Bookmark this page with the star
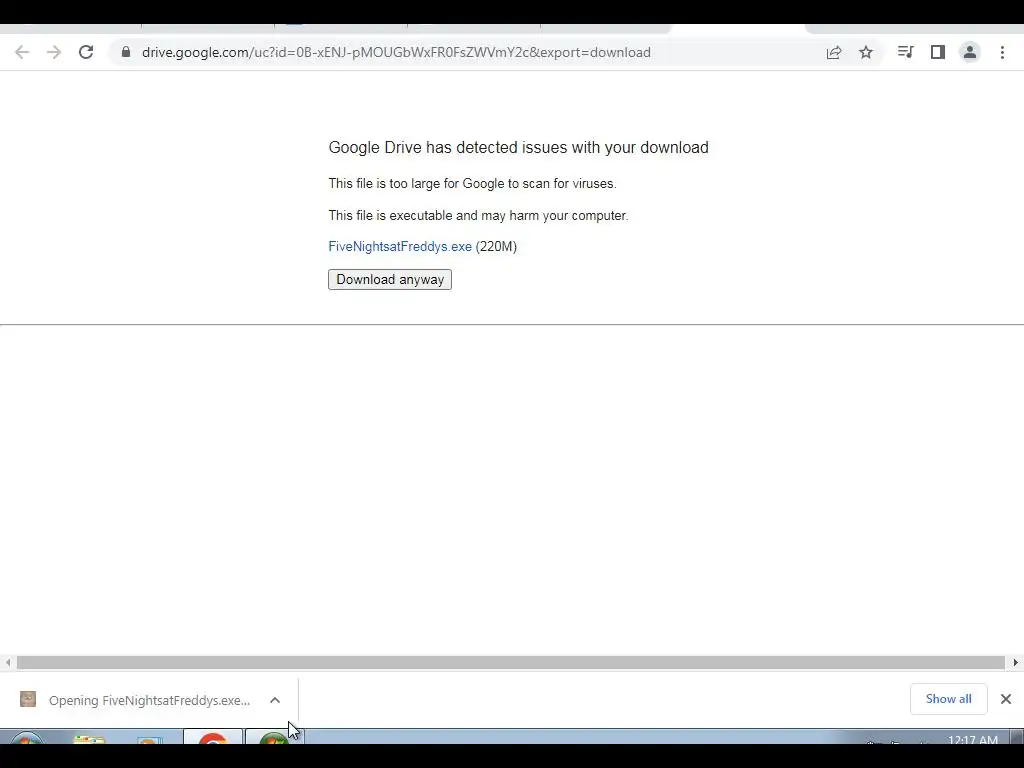Viewport: 1024px width, 768px height. [x=866, y=52]
